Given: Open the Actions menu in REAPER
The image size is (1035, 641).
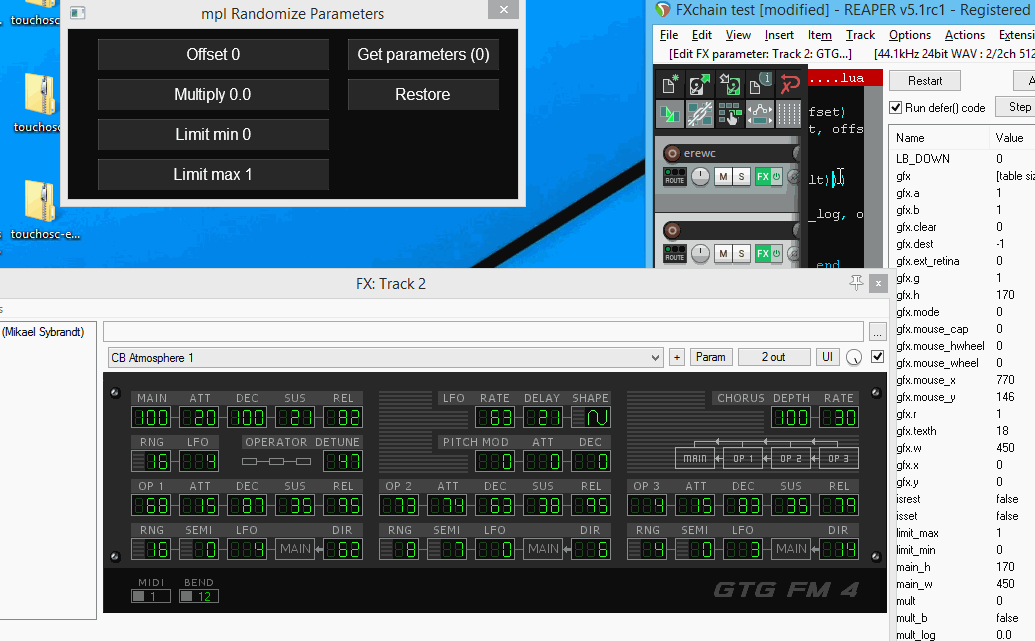Looking at the screenshot, I should click(964, 35).
